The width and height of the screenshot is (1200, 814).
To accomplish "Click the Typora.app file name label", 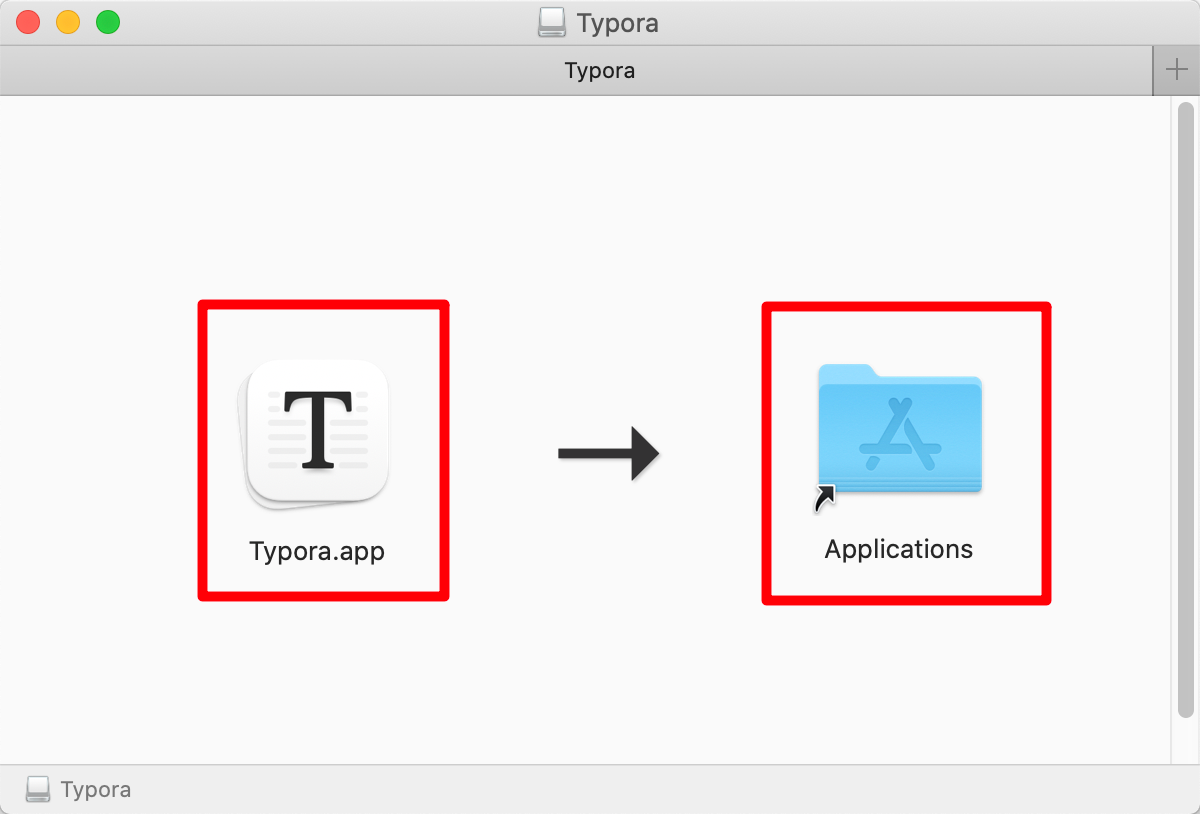I will pos(317,551).
